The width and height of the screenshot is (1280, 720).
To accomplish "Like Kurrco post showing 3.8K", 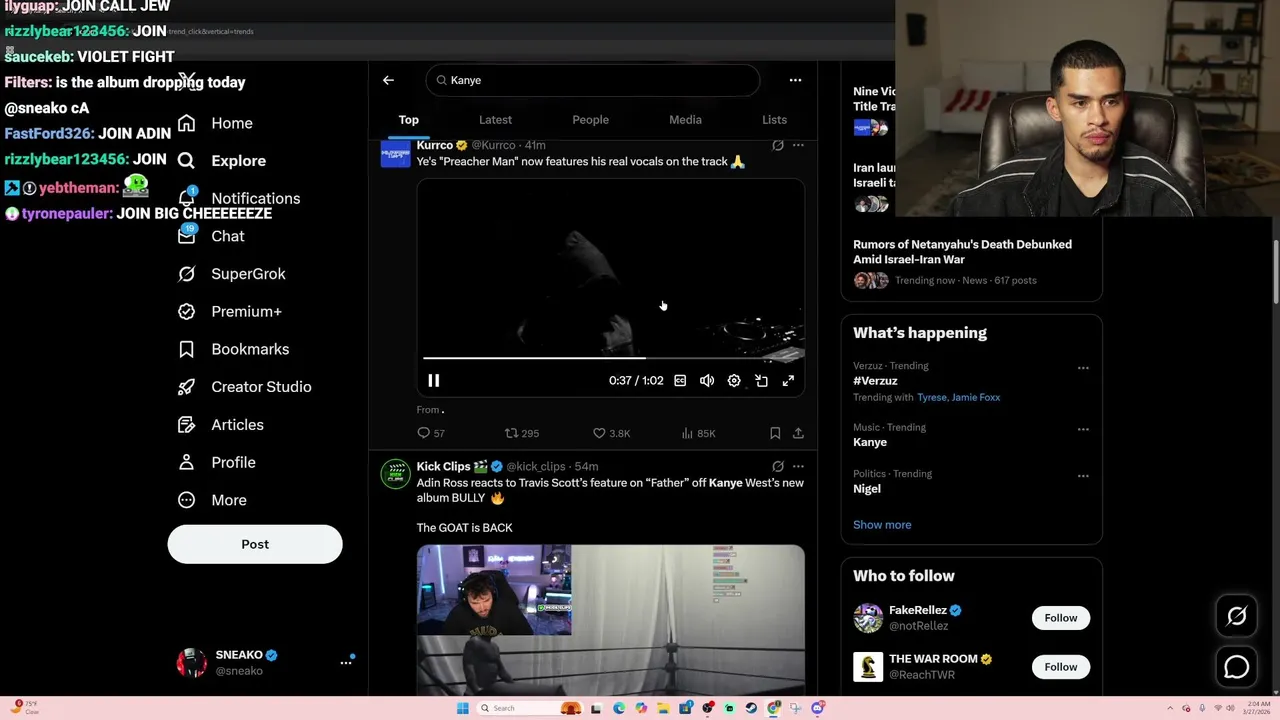I will [611, 433].
